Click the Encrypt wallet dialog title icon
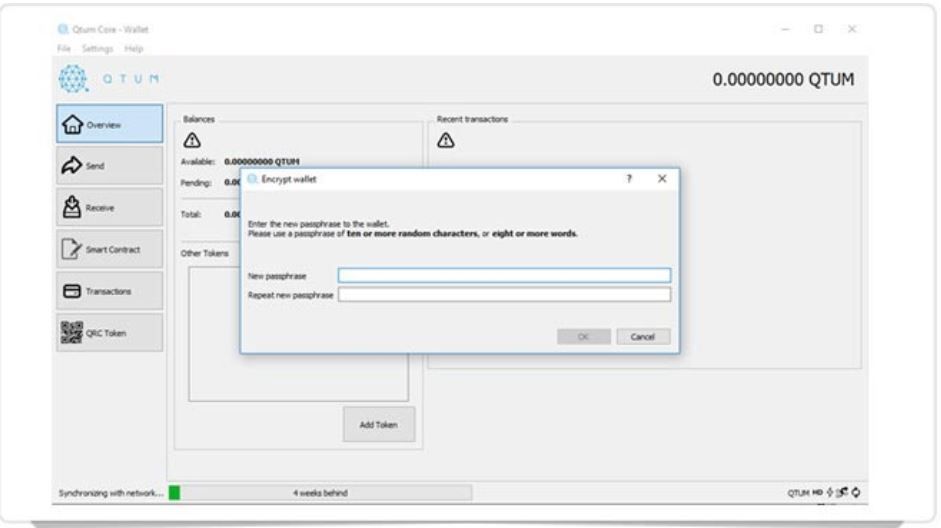 253,179
